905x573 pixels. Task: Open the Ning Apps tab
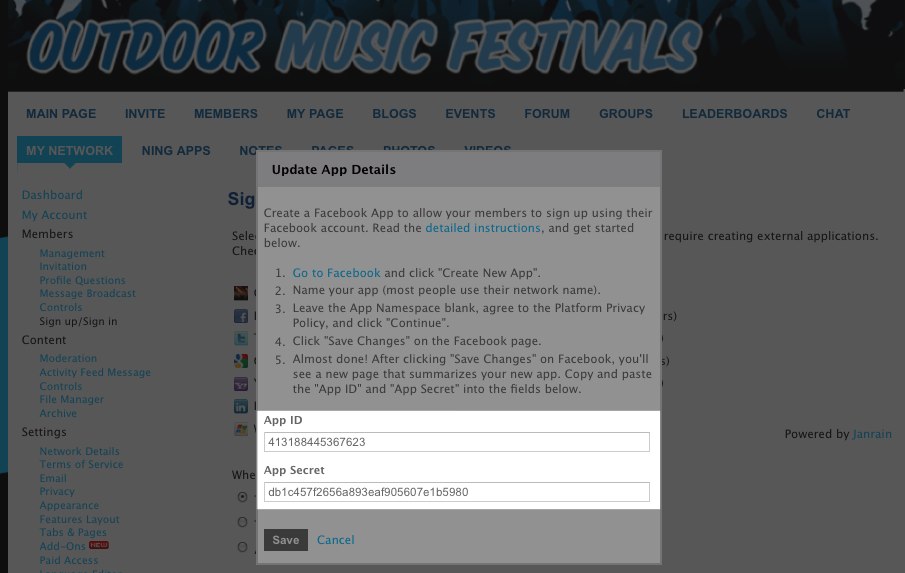pos(176,151)
